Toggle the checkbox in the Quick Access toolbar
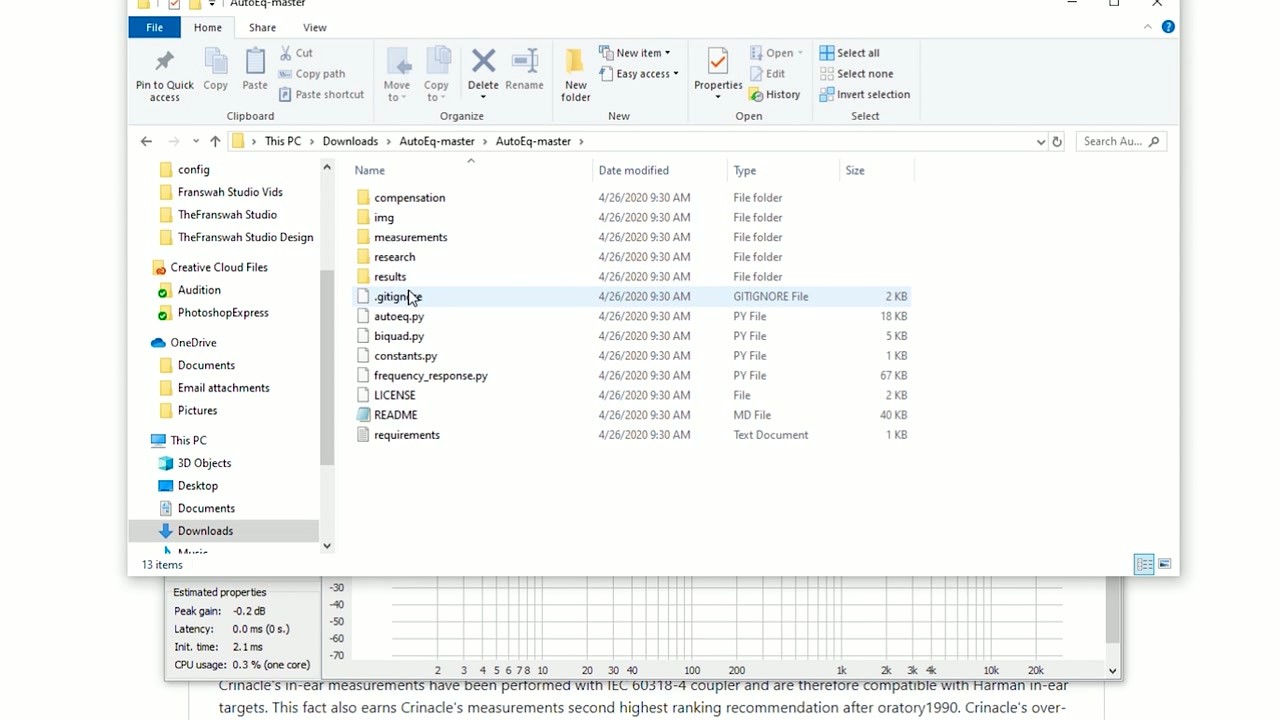Screen dimensions: 1280x720 [x=173, y=4]
